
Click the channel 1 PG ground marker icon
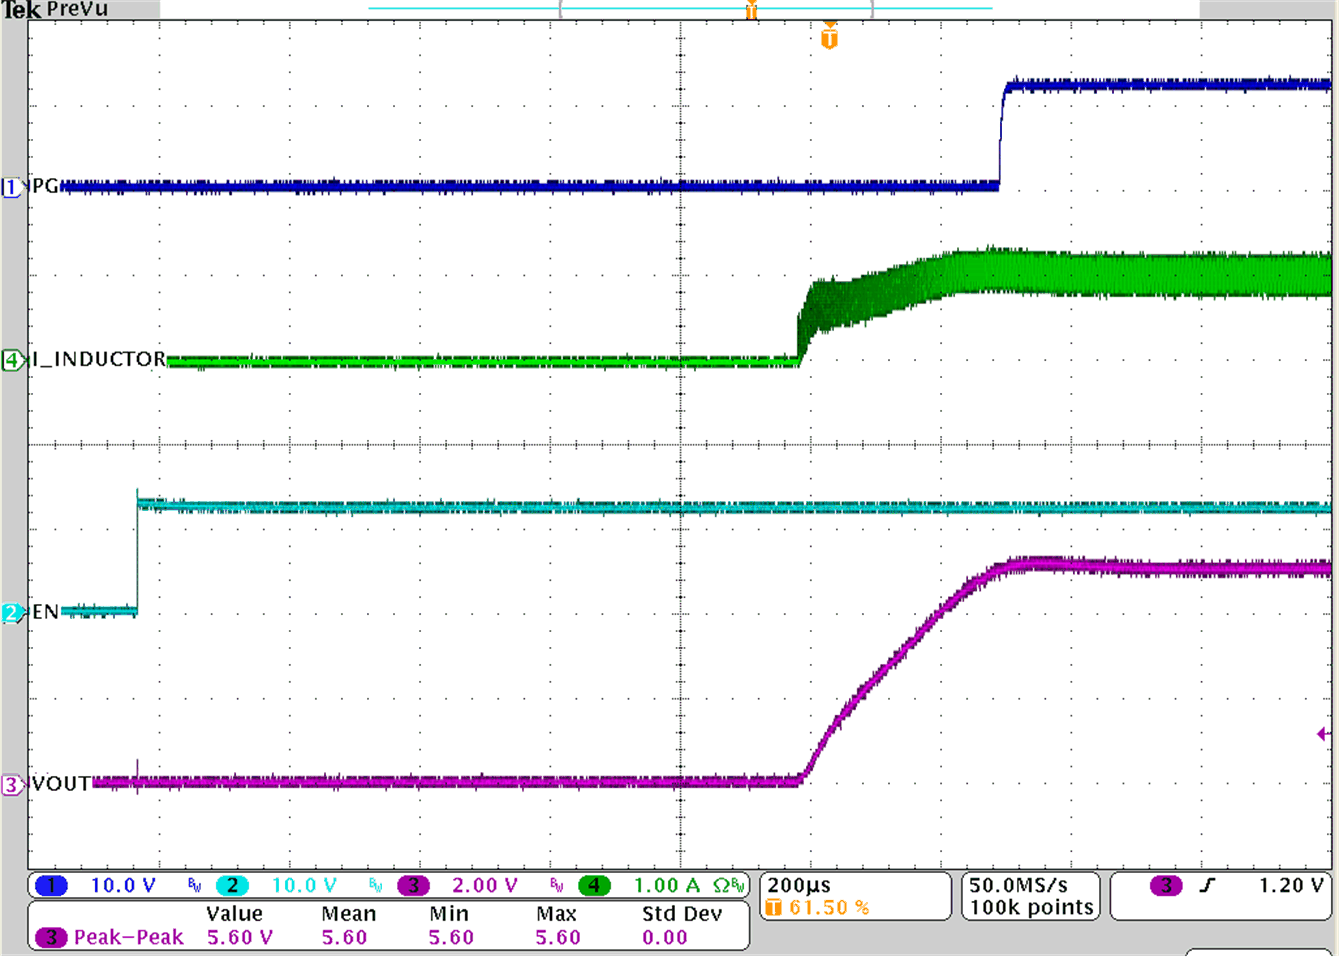click(10, 186)
